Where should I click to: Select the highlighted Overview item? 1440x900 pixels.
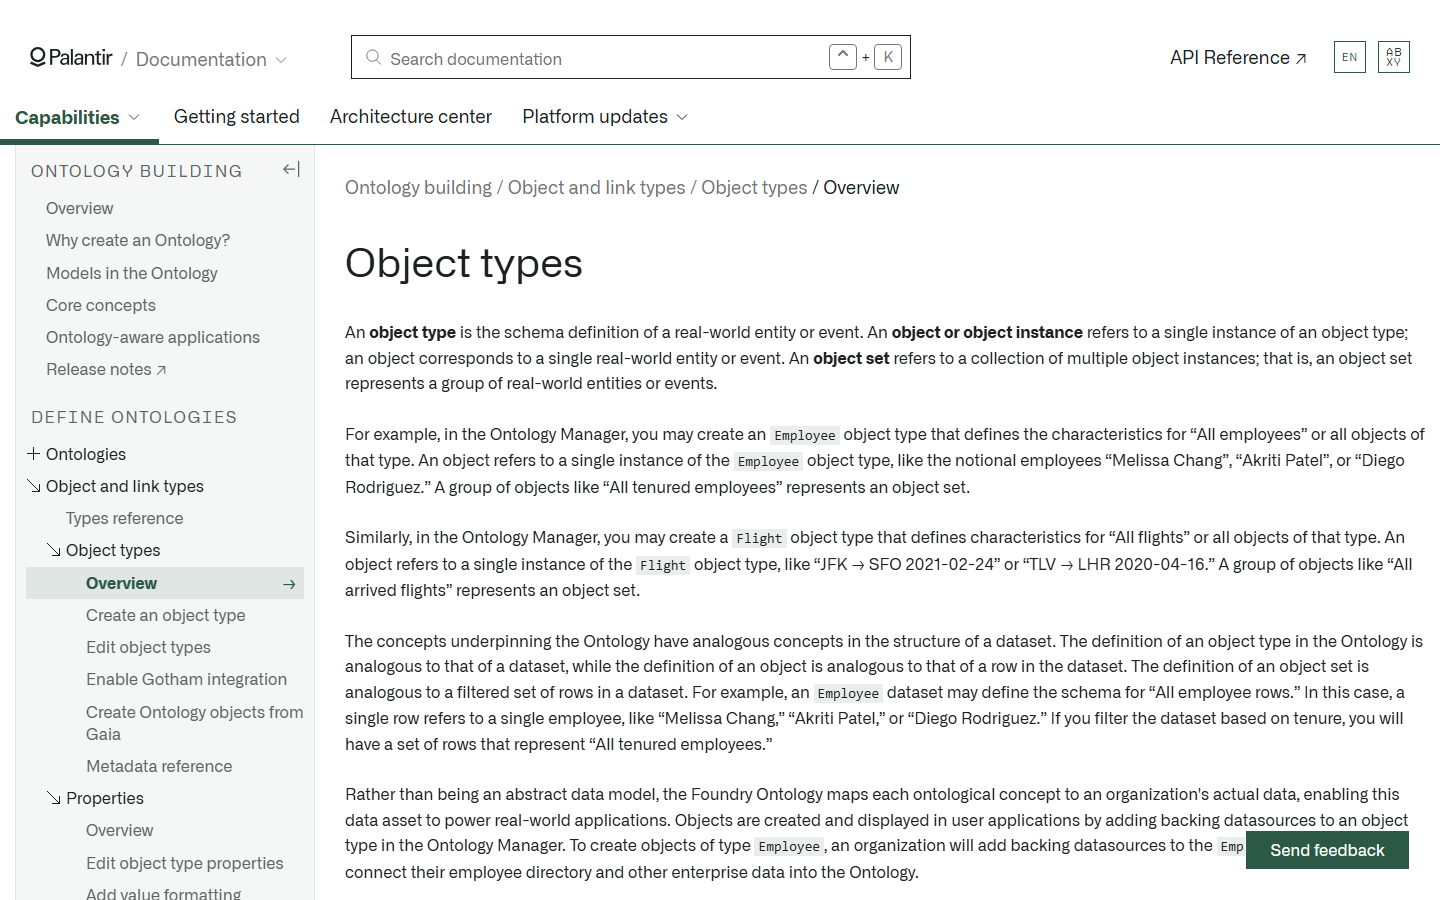165,583
